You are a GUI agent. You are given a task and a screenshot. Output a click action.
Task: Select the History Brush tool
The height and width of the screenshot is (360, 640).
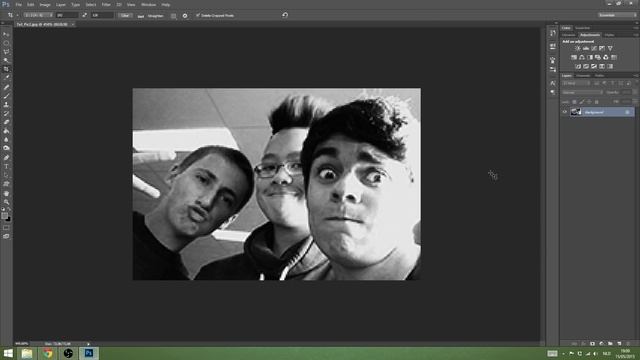coord(6,113)
